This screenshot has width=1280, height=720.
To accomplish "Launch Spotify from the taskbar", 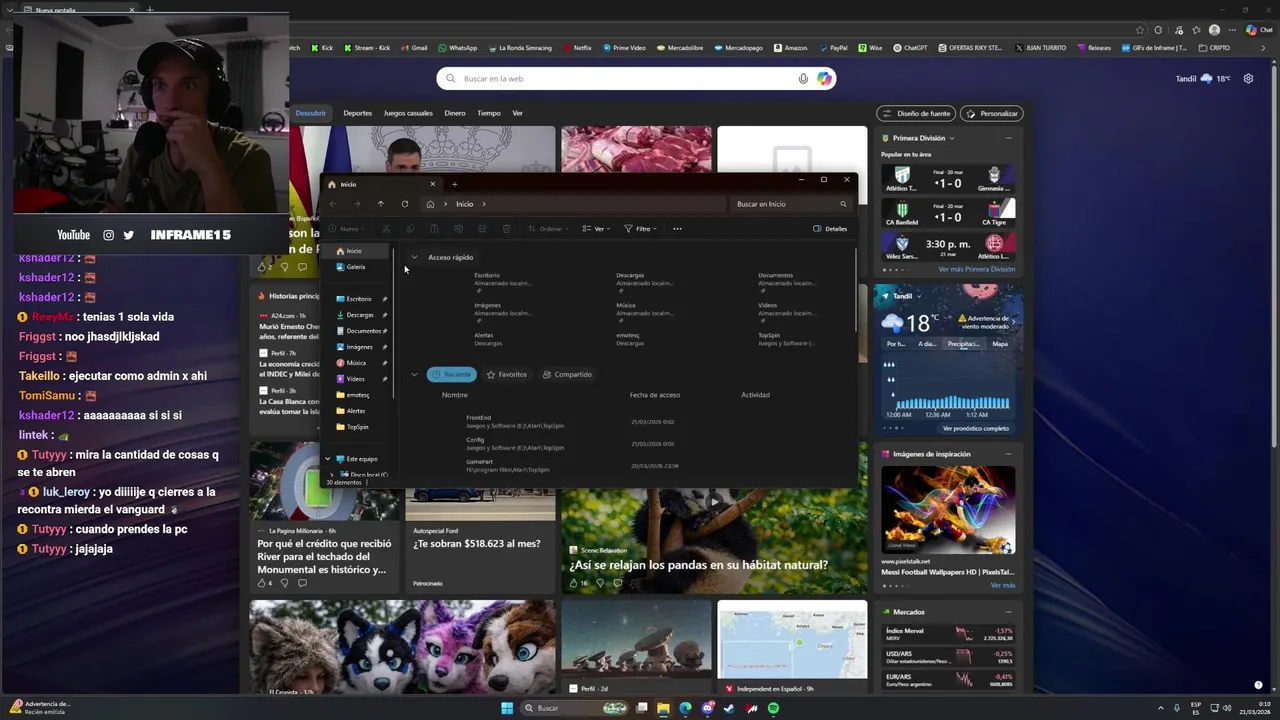I will [x=773, y=708].
